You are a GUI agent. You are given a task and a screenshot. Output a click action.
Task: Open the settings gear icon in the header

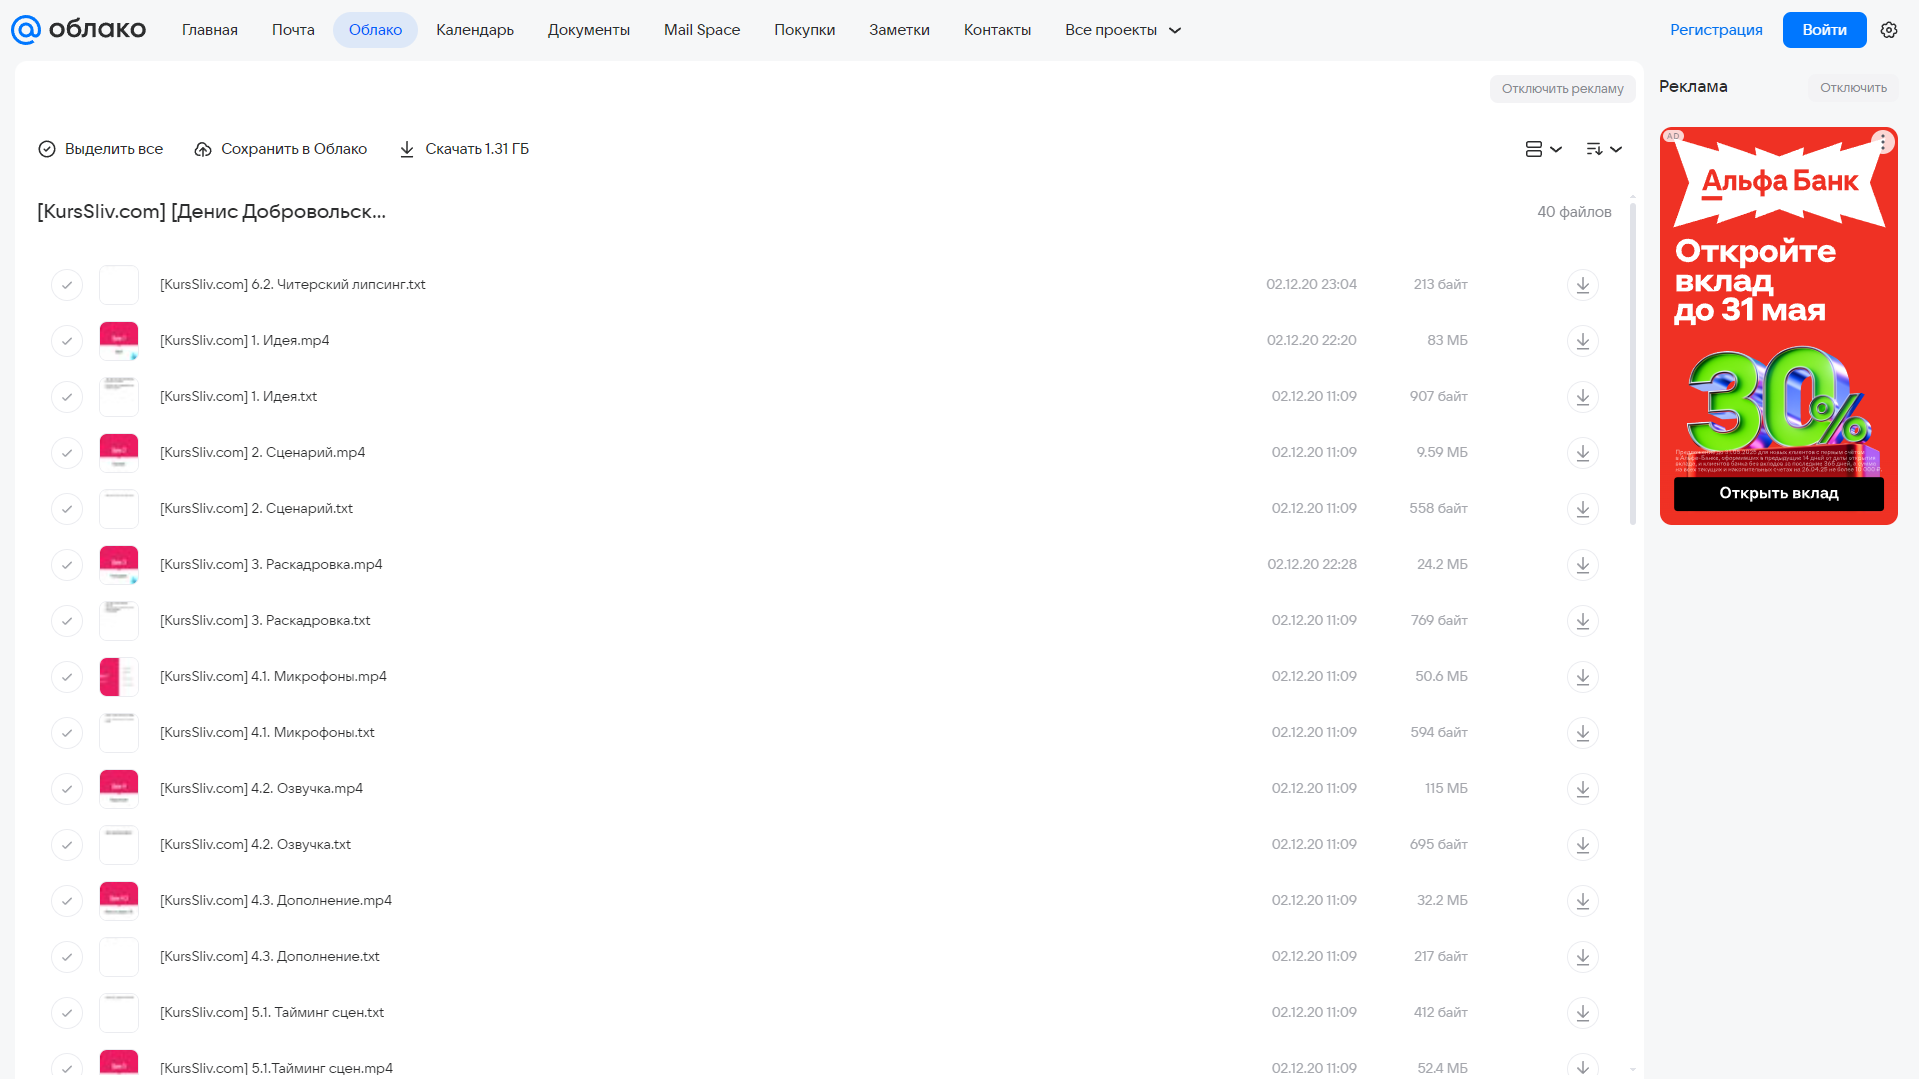coord(1888,30)
